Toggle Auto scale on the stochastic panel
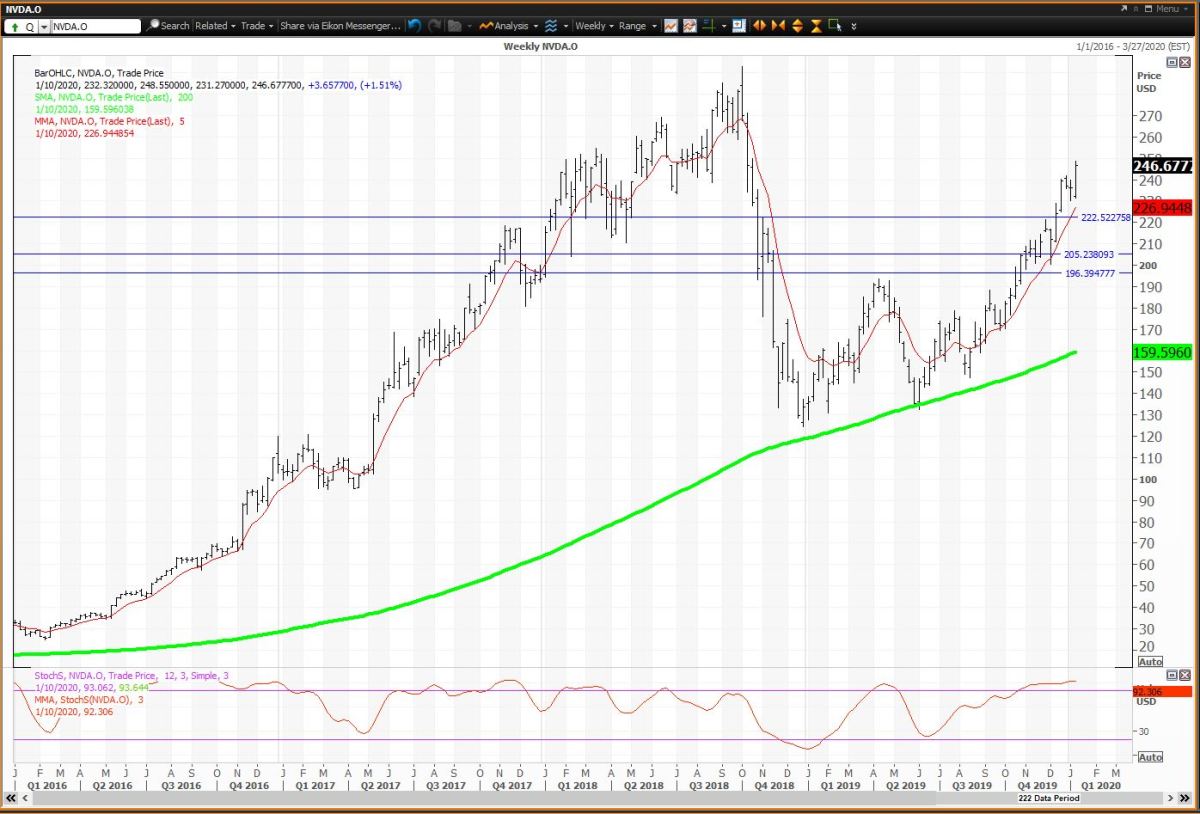The height and width of the screenshot is (814, 1200). [1150, 757]
